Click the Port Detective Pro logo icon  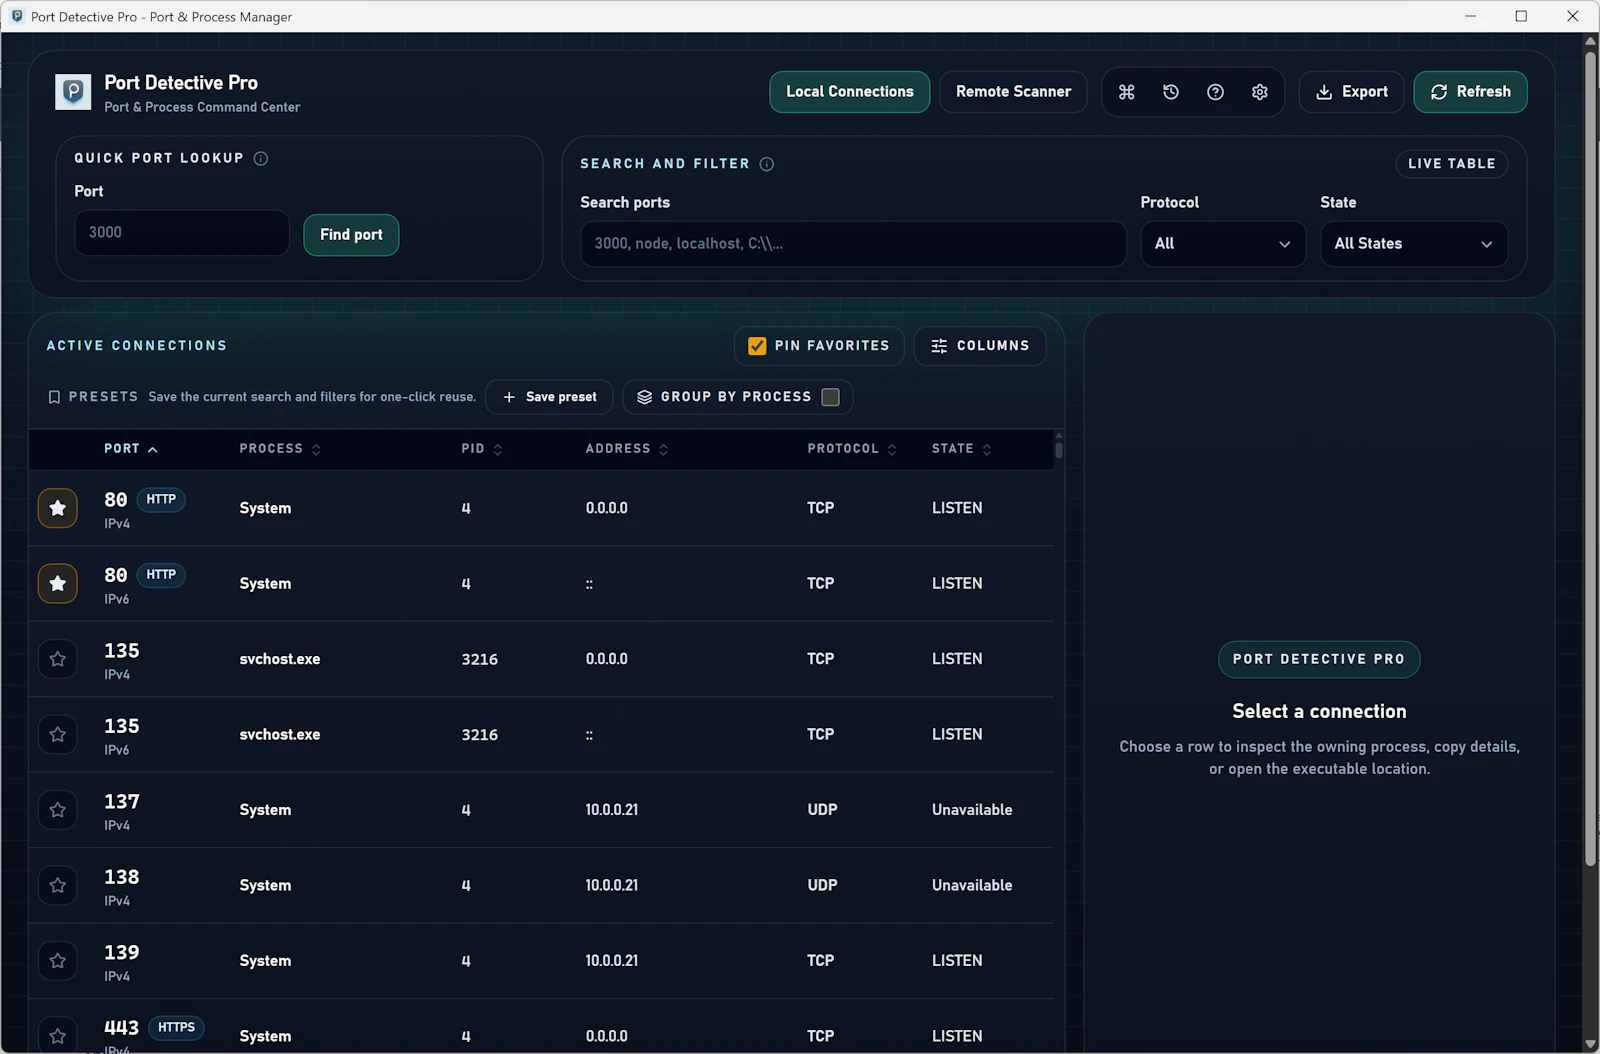[x=73, y=92]
